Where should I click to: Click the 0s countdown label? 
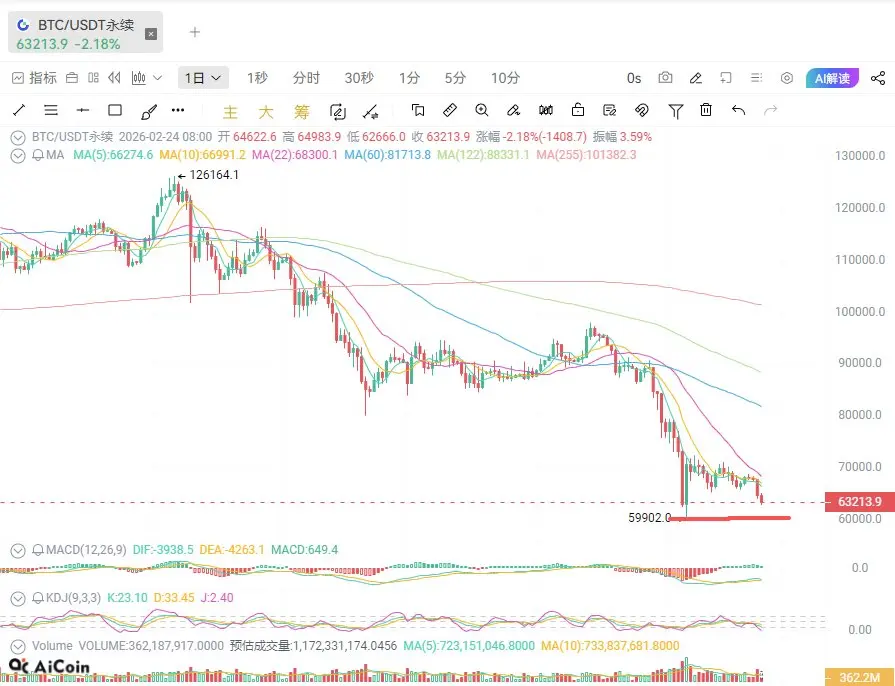[x=634, y=78]
